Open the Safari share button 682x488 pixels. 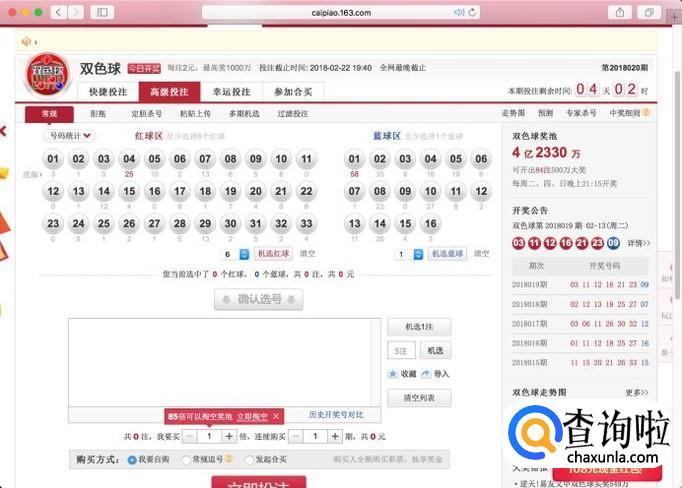620,12
